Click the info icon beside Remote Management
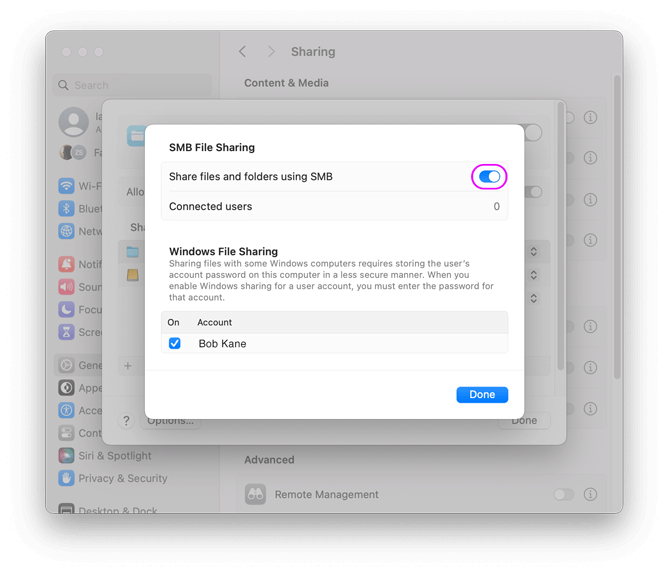The height and width of the screenshot is (573, 668). [x=591, y=494]
